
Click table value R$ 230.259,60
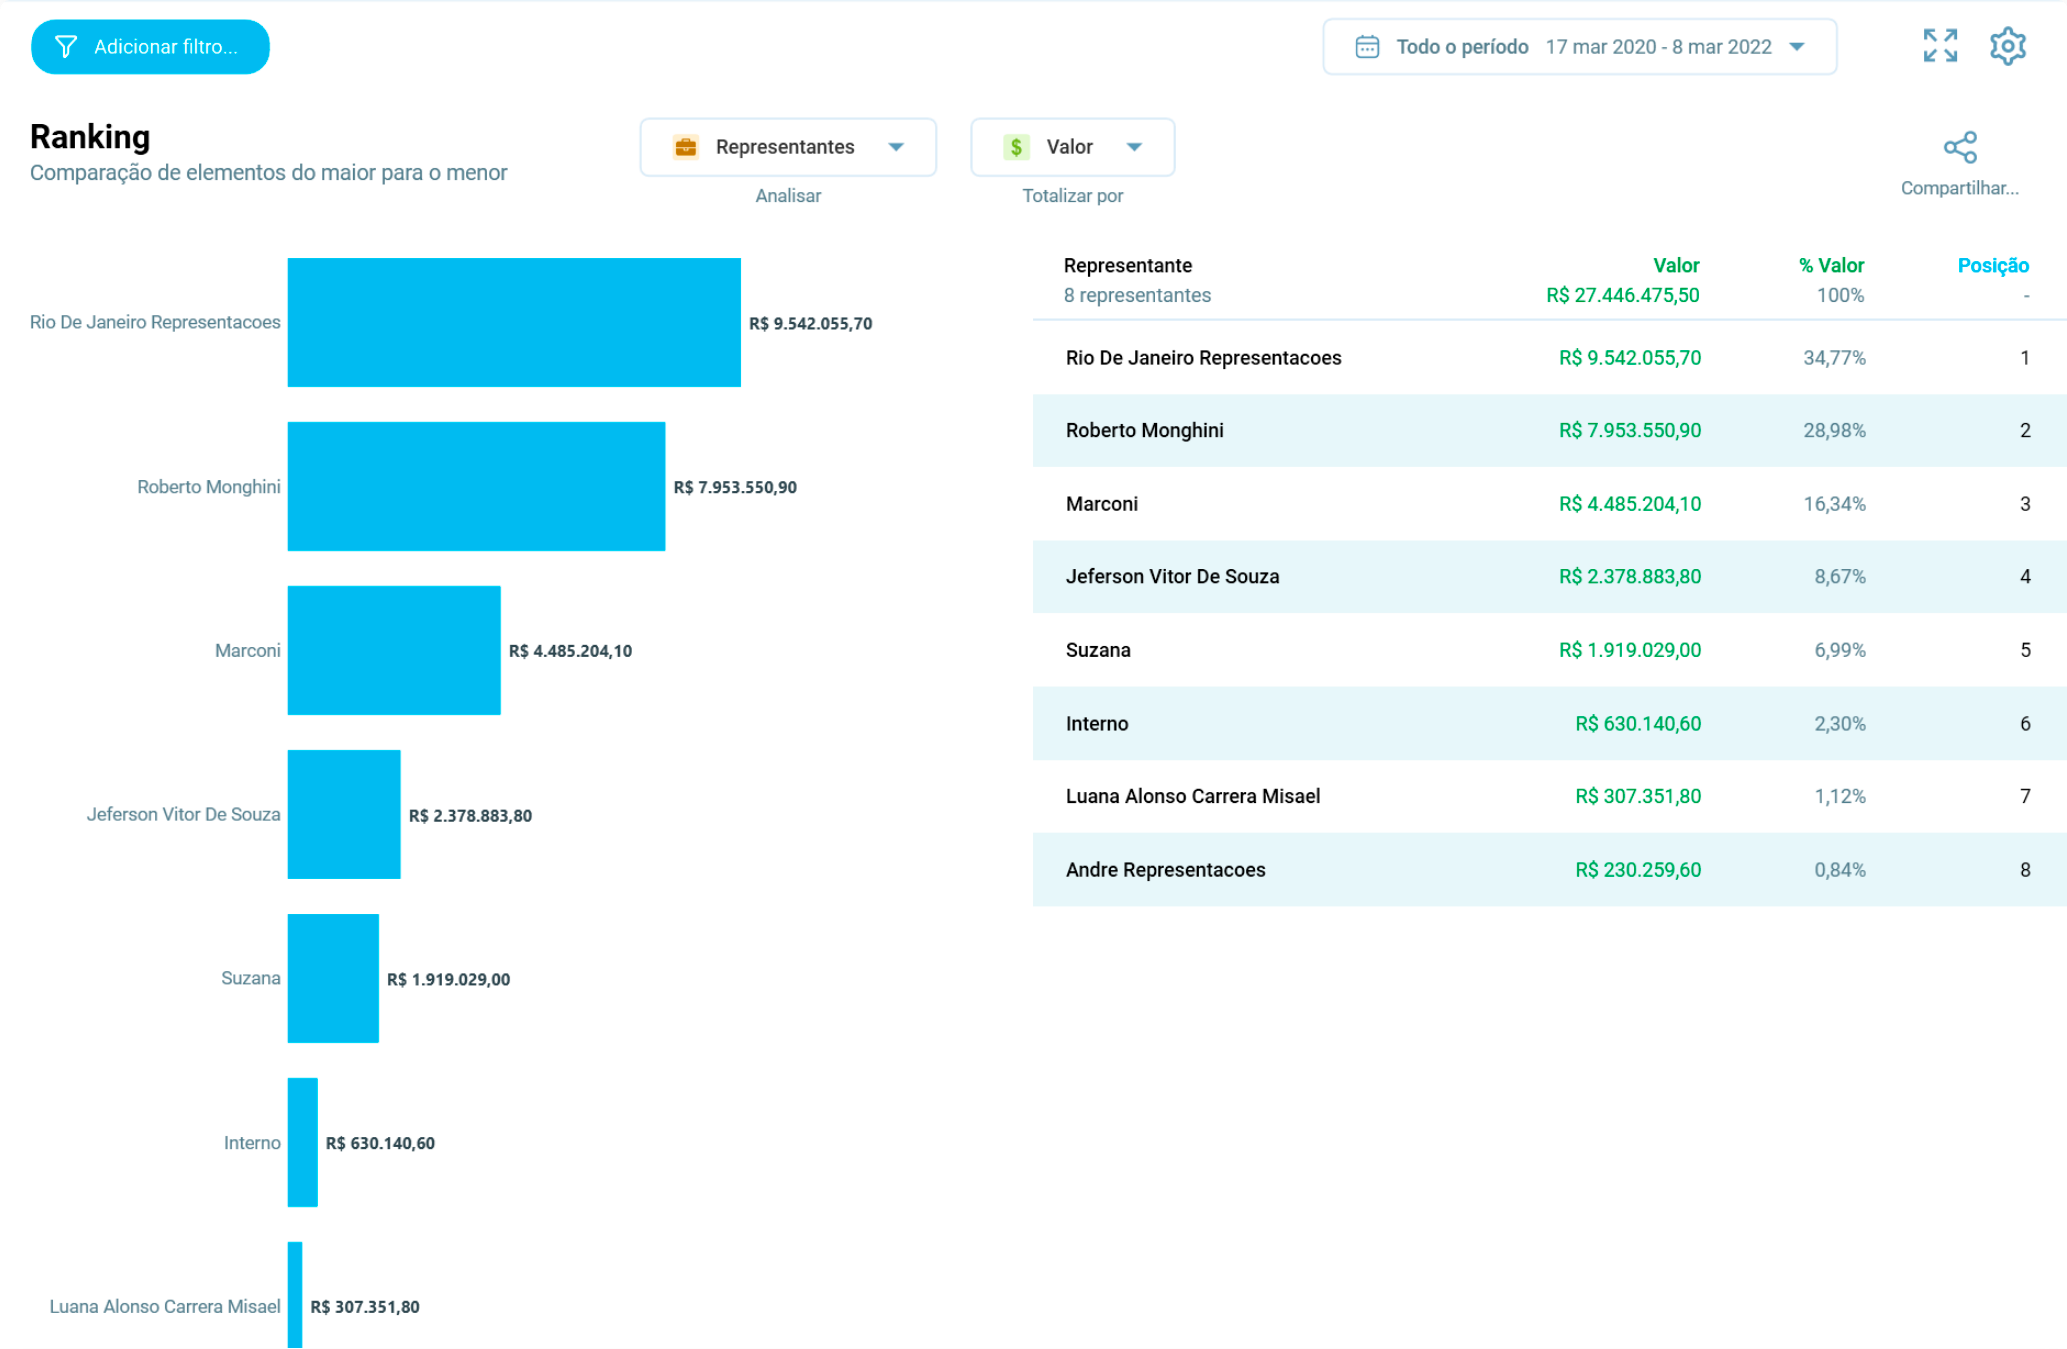click(1638, 870)
